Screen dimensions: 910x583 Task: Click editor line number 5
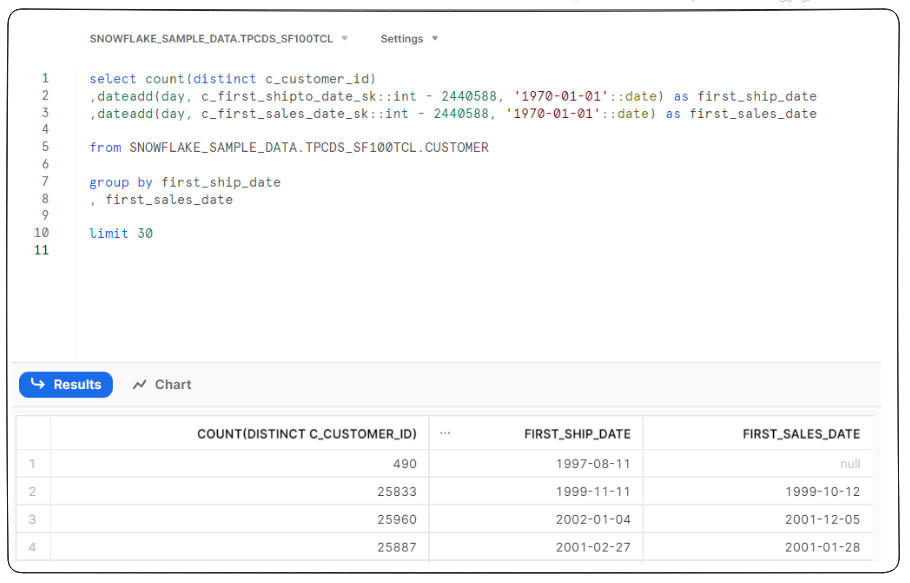pos(45,147)
